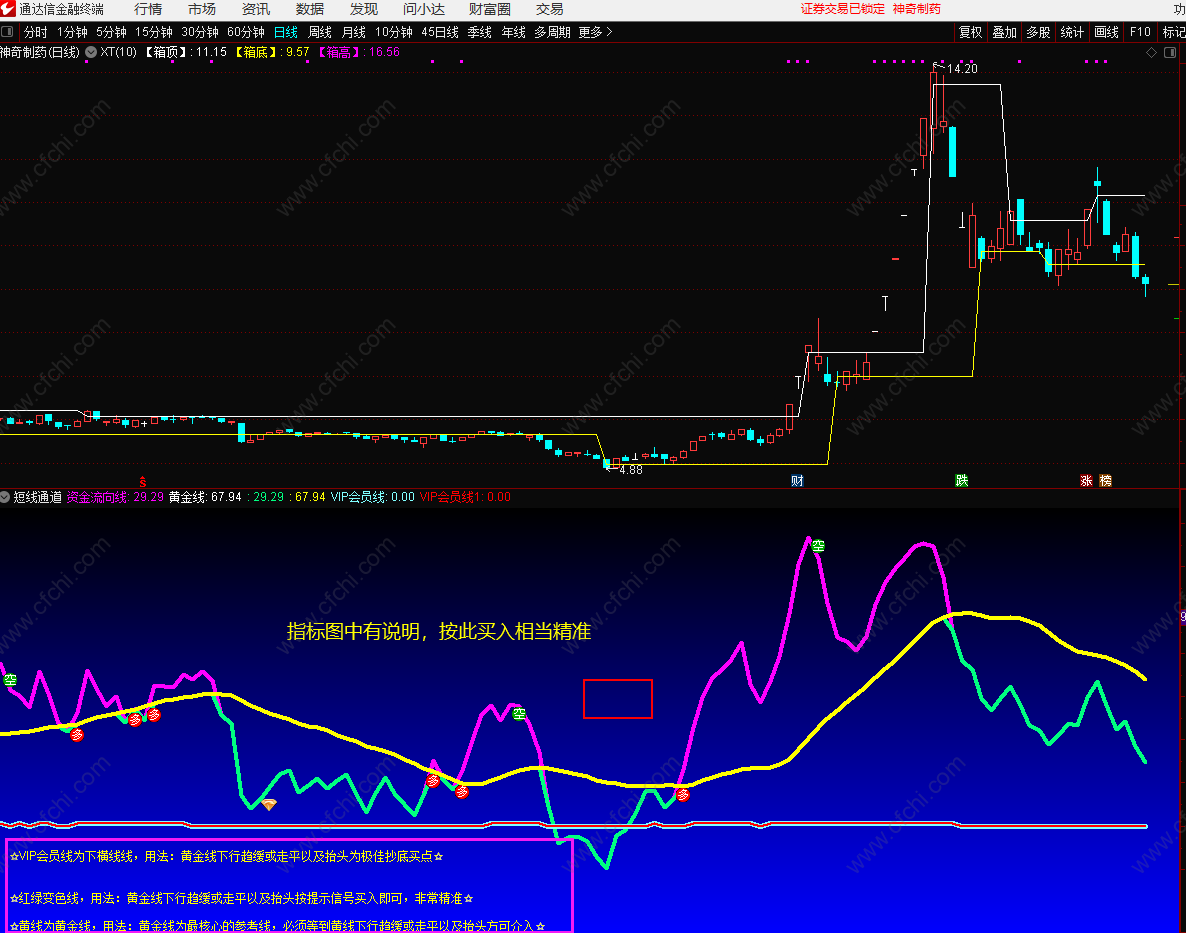
Task: Select the 1分钟 period
Action: pos(73,32)
